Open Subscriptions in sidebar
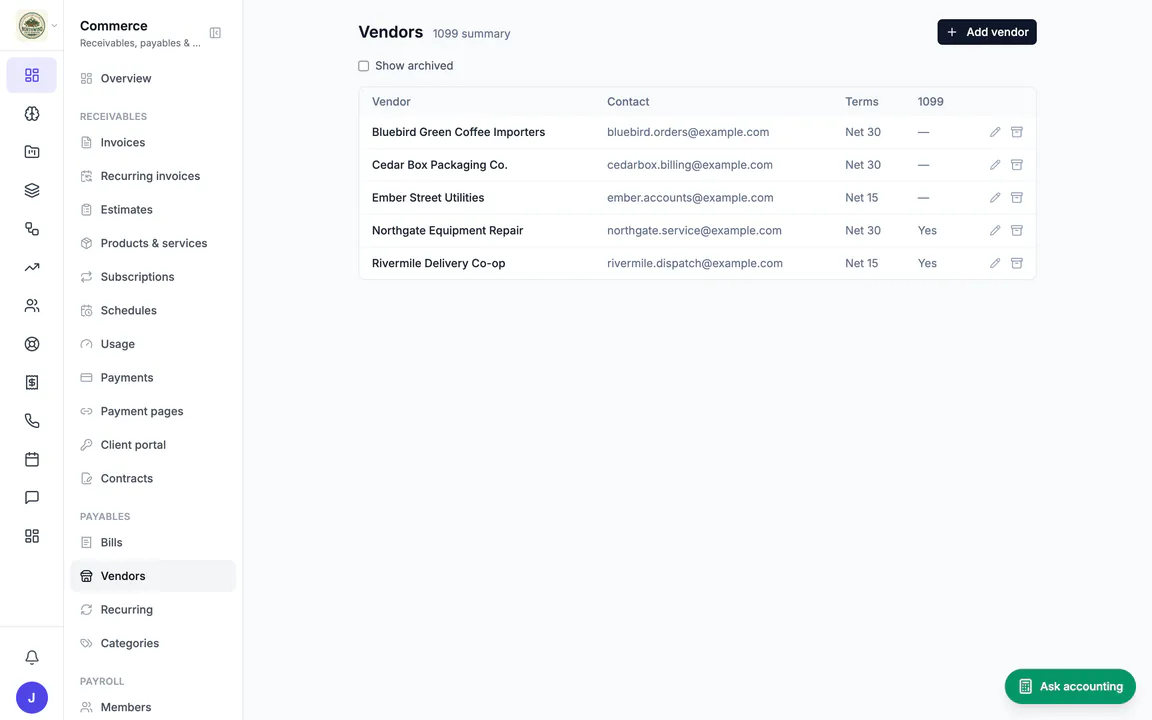This screenshot has width=1152, height=720. [153, 277]
